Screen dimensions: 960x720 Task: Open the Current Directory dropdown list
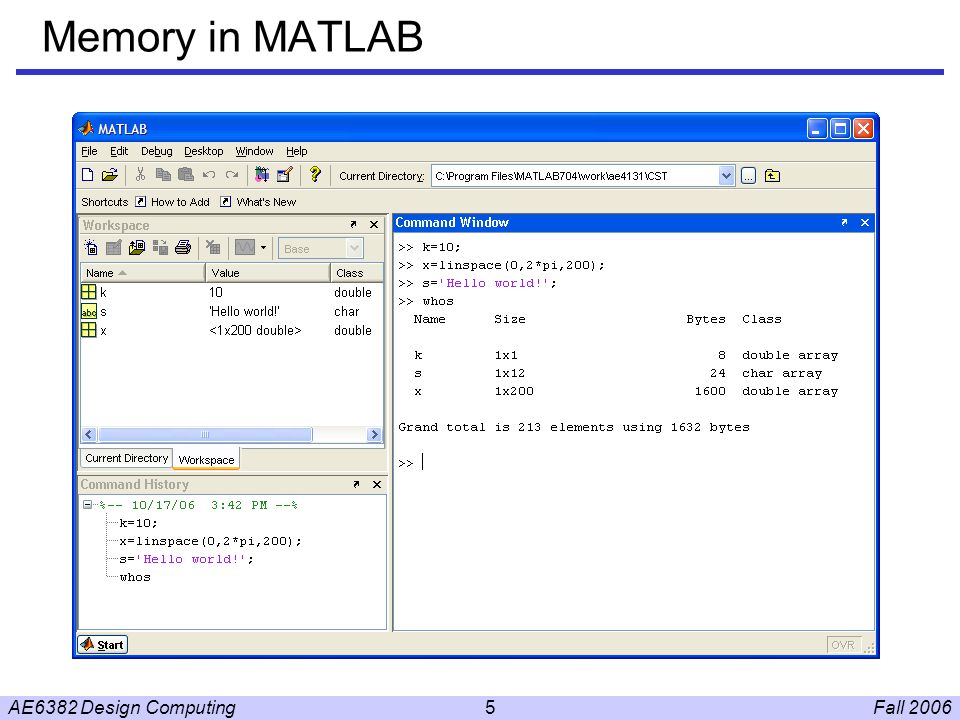(x=726, y=176)
